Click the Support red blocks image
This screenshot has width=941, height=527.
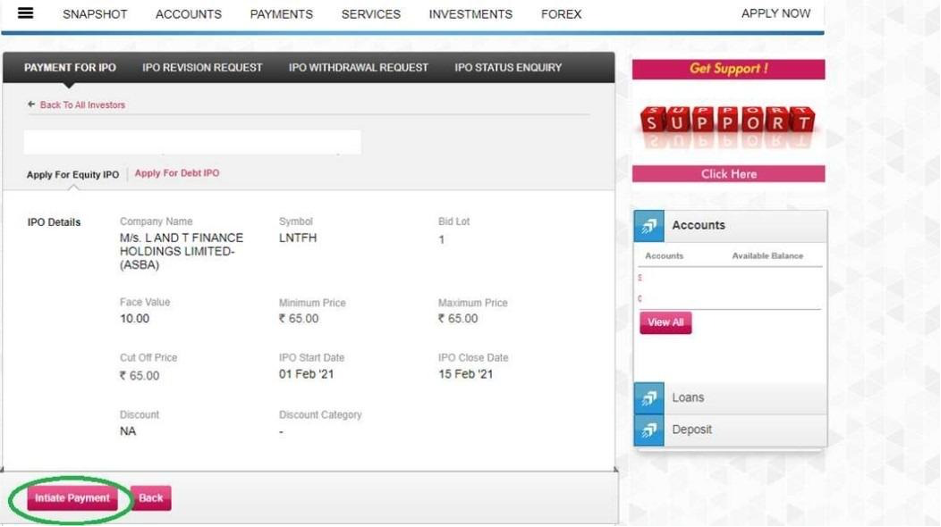click(728, 124)
